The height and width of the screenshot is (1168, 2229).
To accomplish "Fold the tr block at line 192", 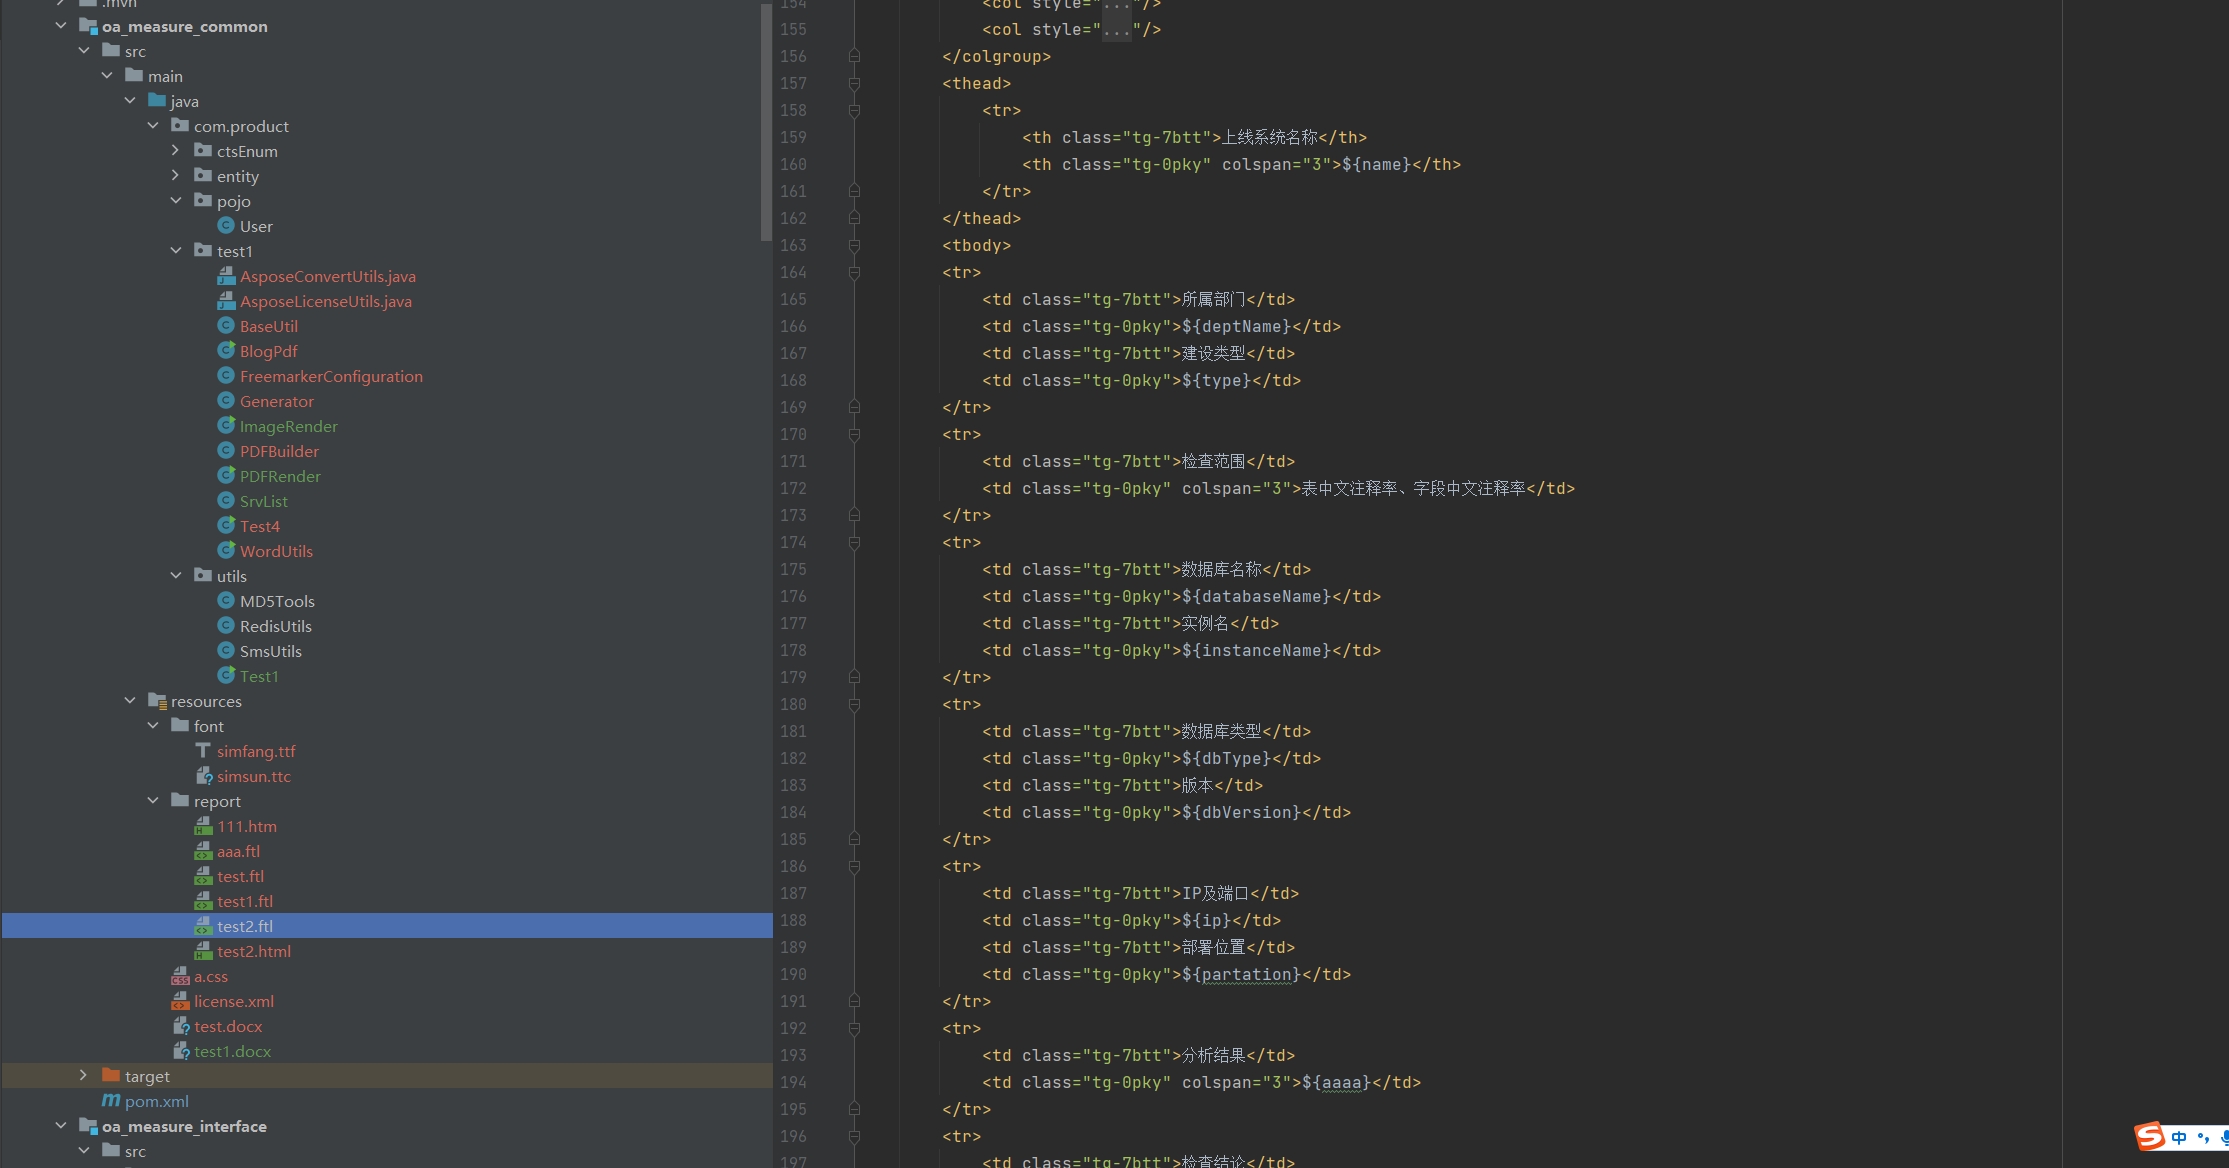I will pos(854,1029).
